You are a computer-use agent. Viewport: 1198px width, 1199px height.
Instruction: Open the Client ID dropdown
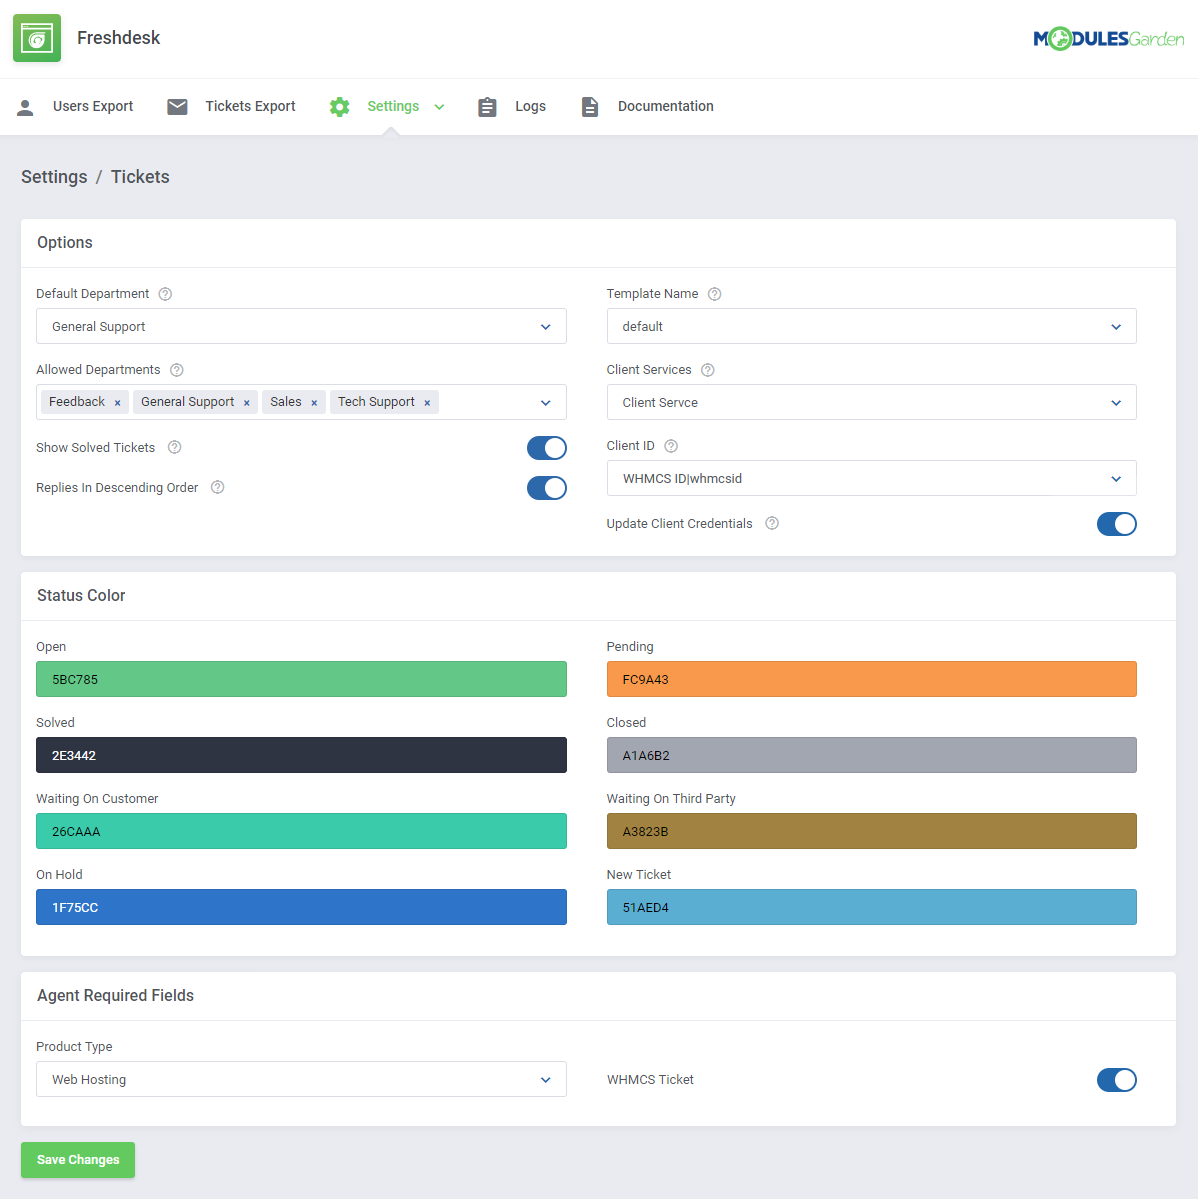pyautogui.click(x=872, y=479)
